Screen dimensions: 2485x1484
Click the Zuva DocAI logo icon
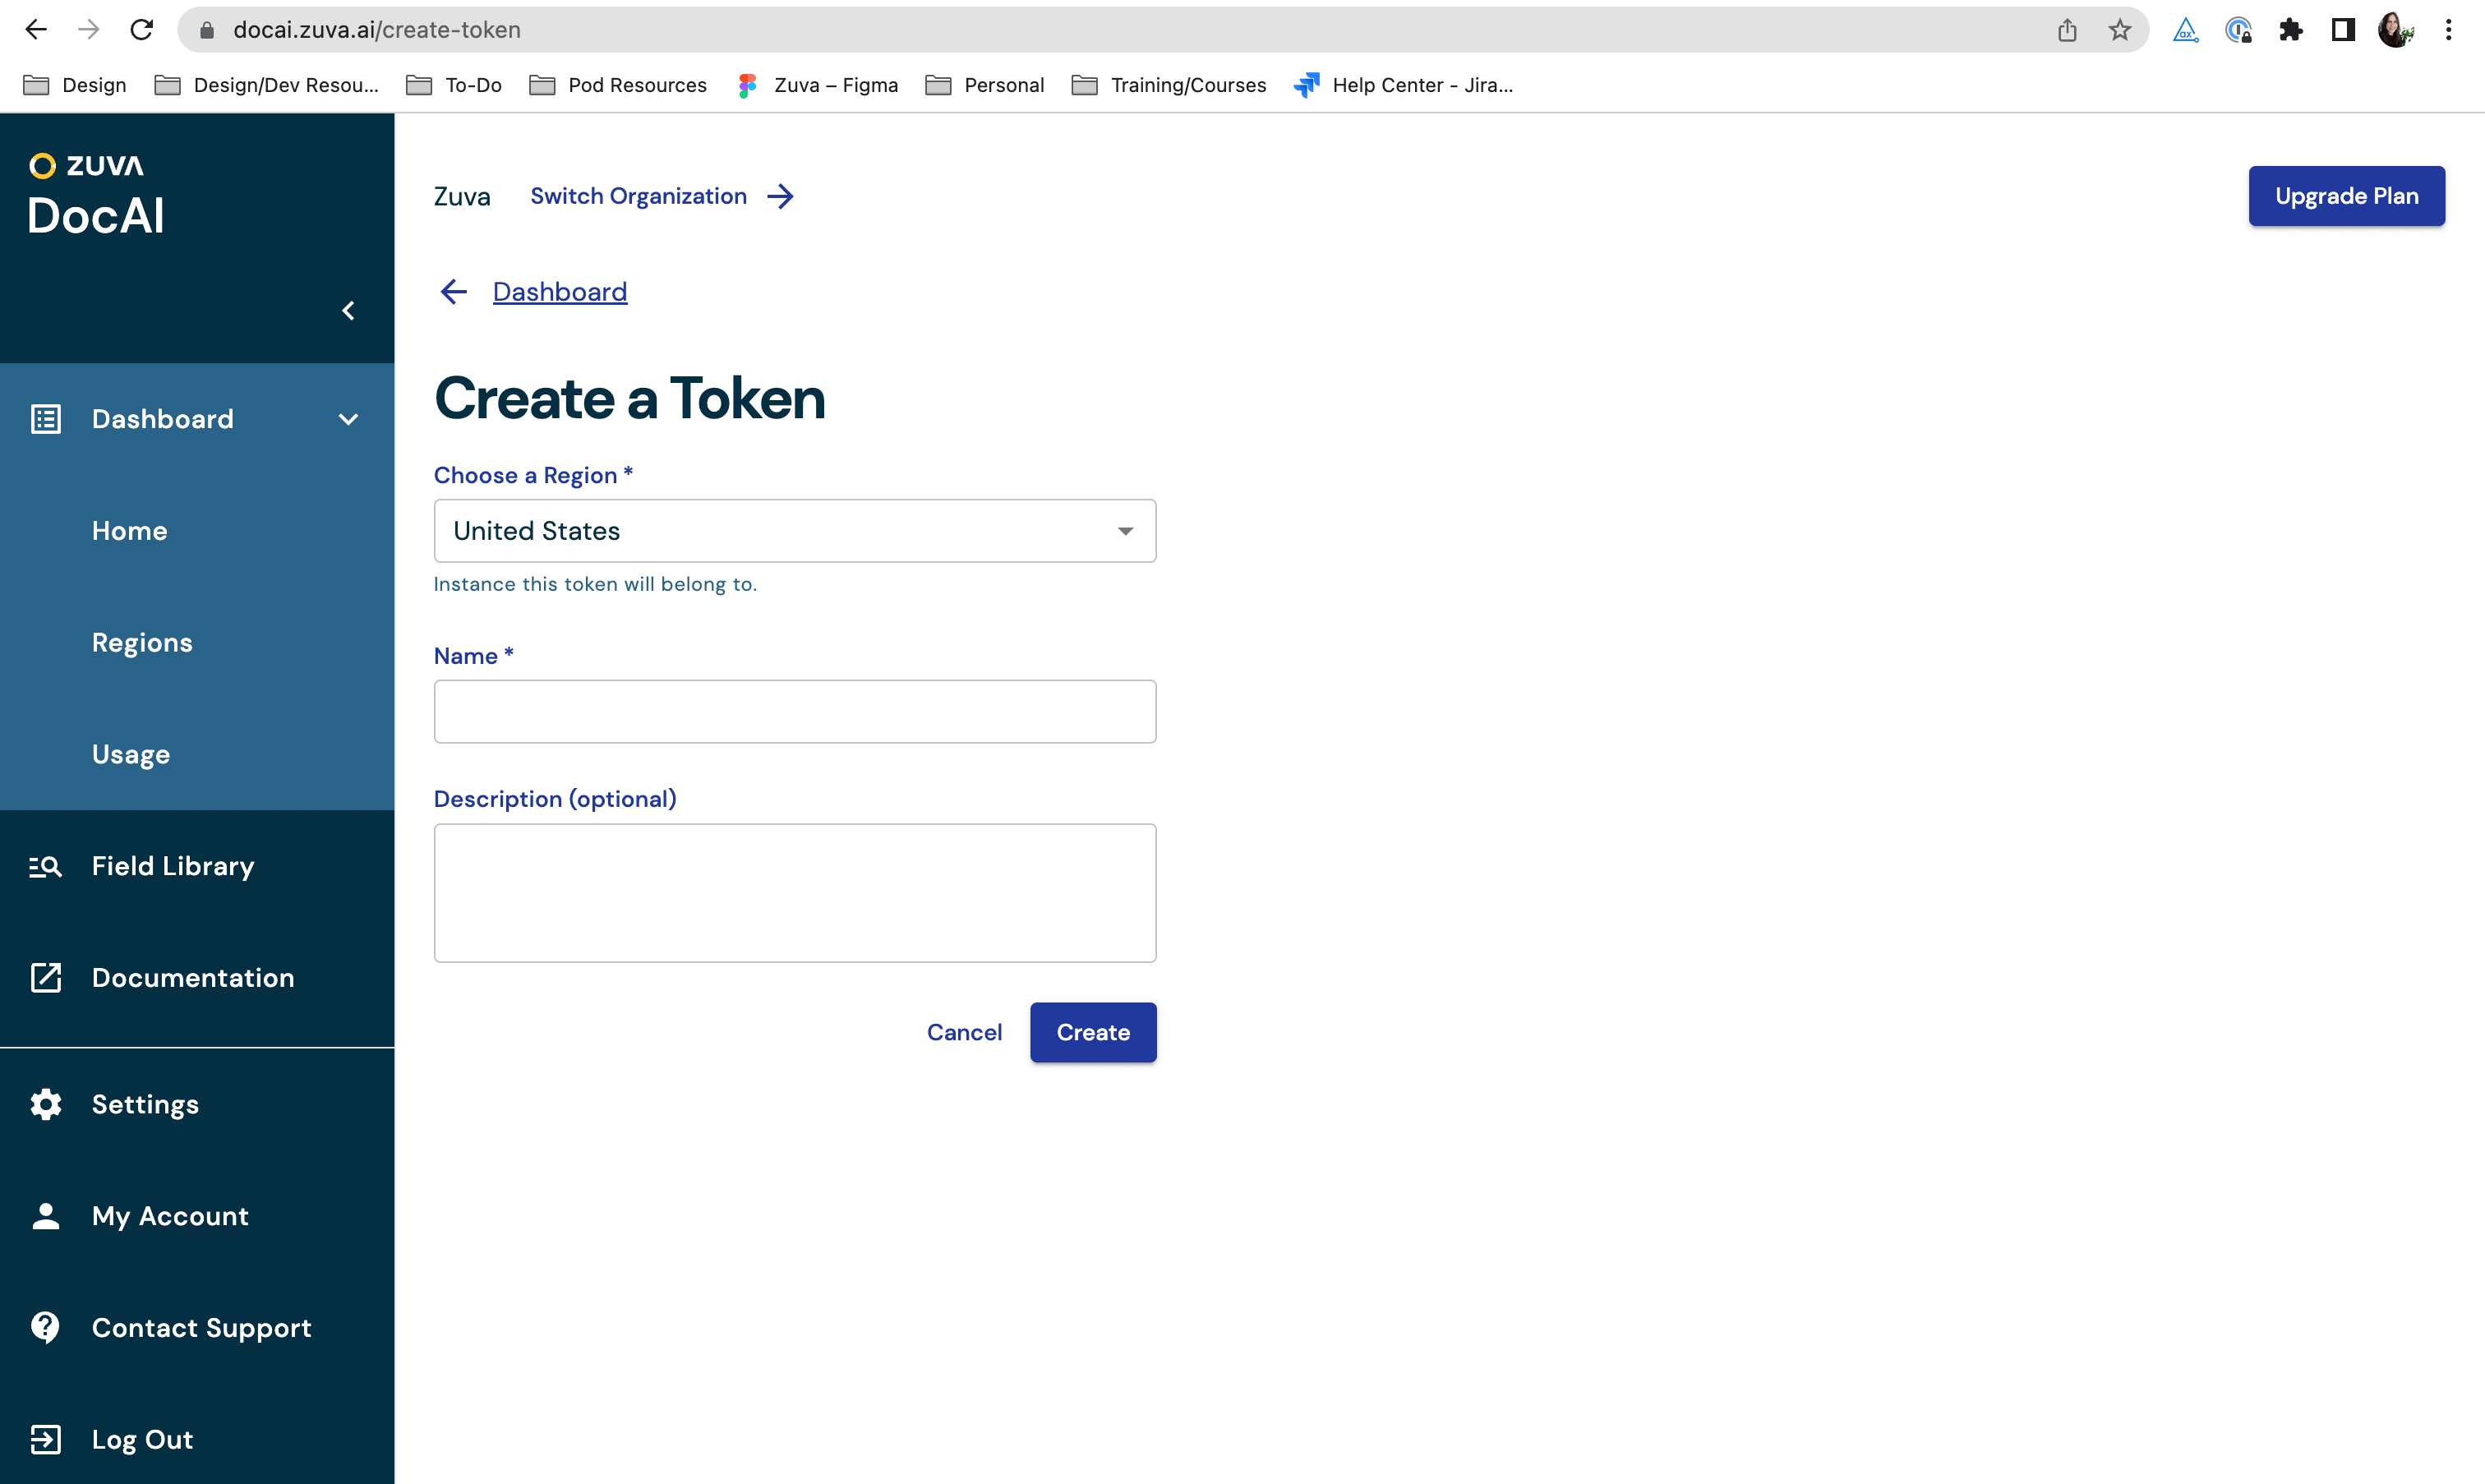coord(43,164)
